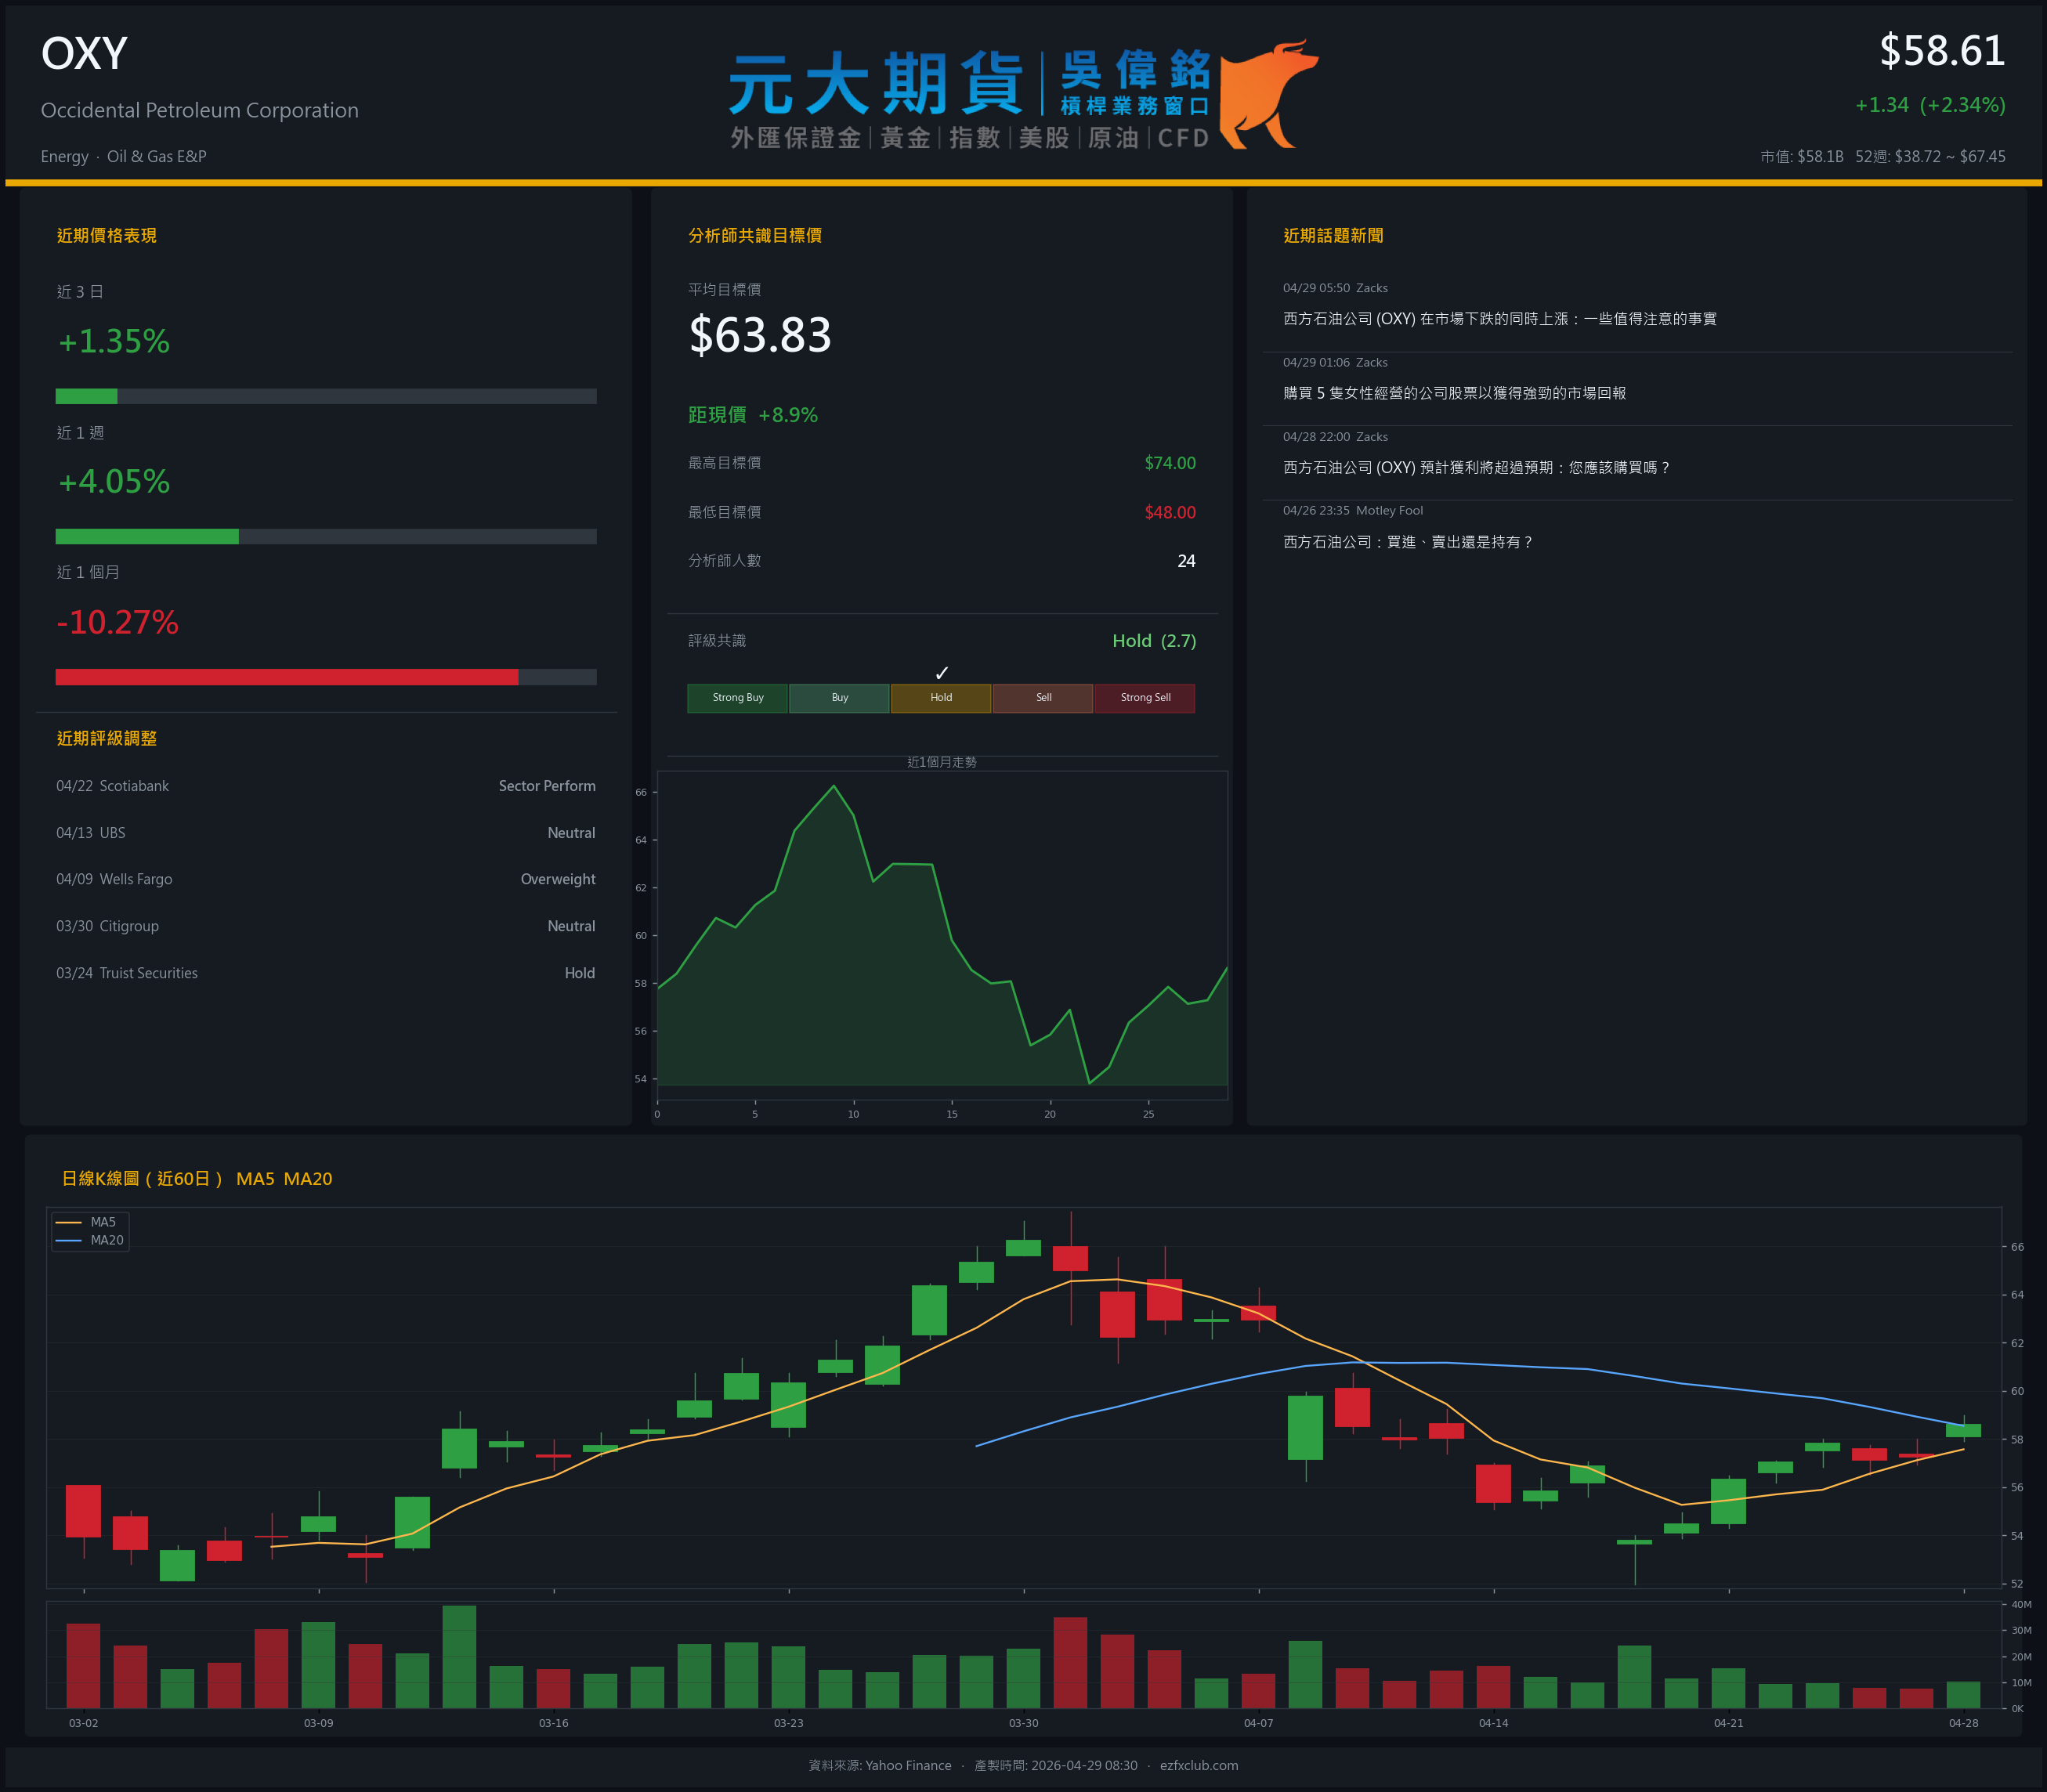Click the Hold rating segment

[941, 698]
